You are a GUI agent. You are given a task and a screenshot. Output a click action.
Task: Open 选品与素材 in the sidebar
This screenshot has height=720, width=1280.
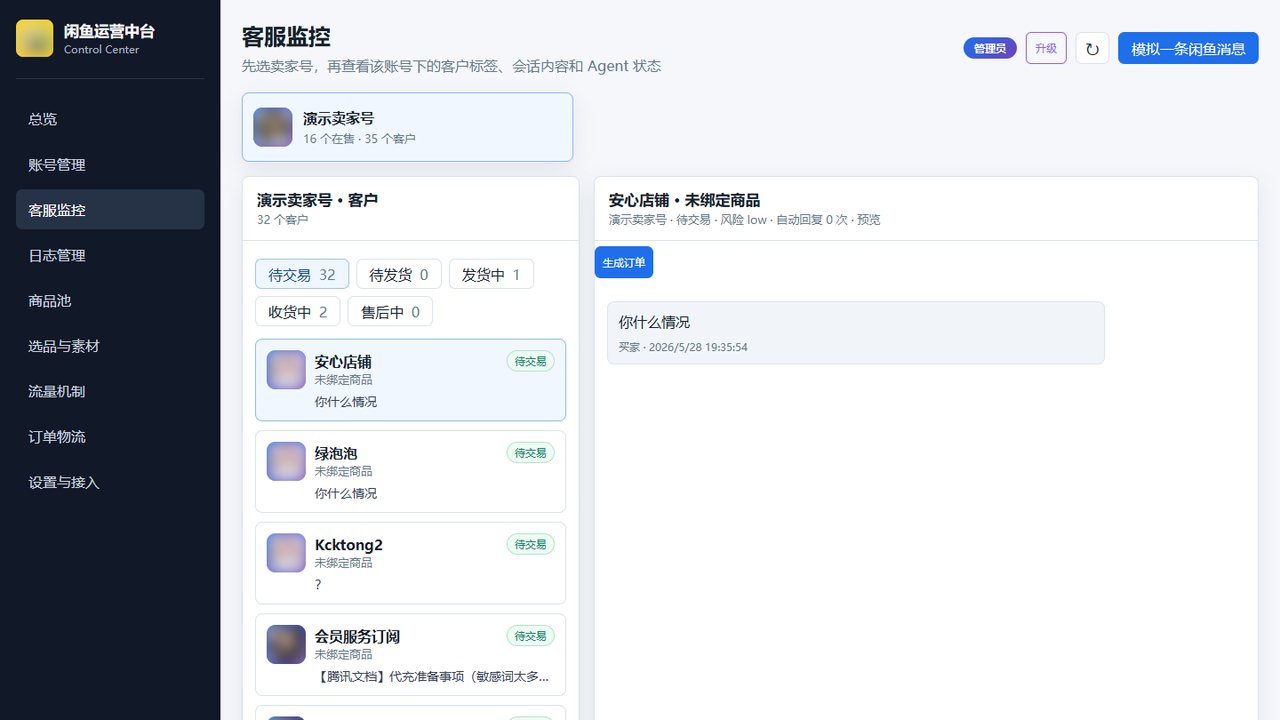(110, 346)
